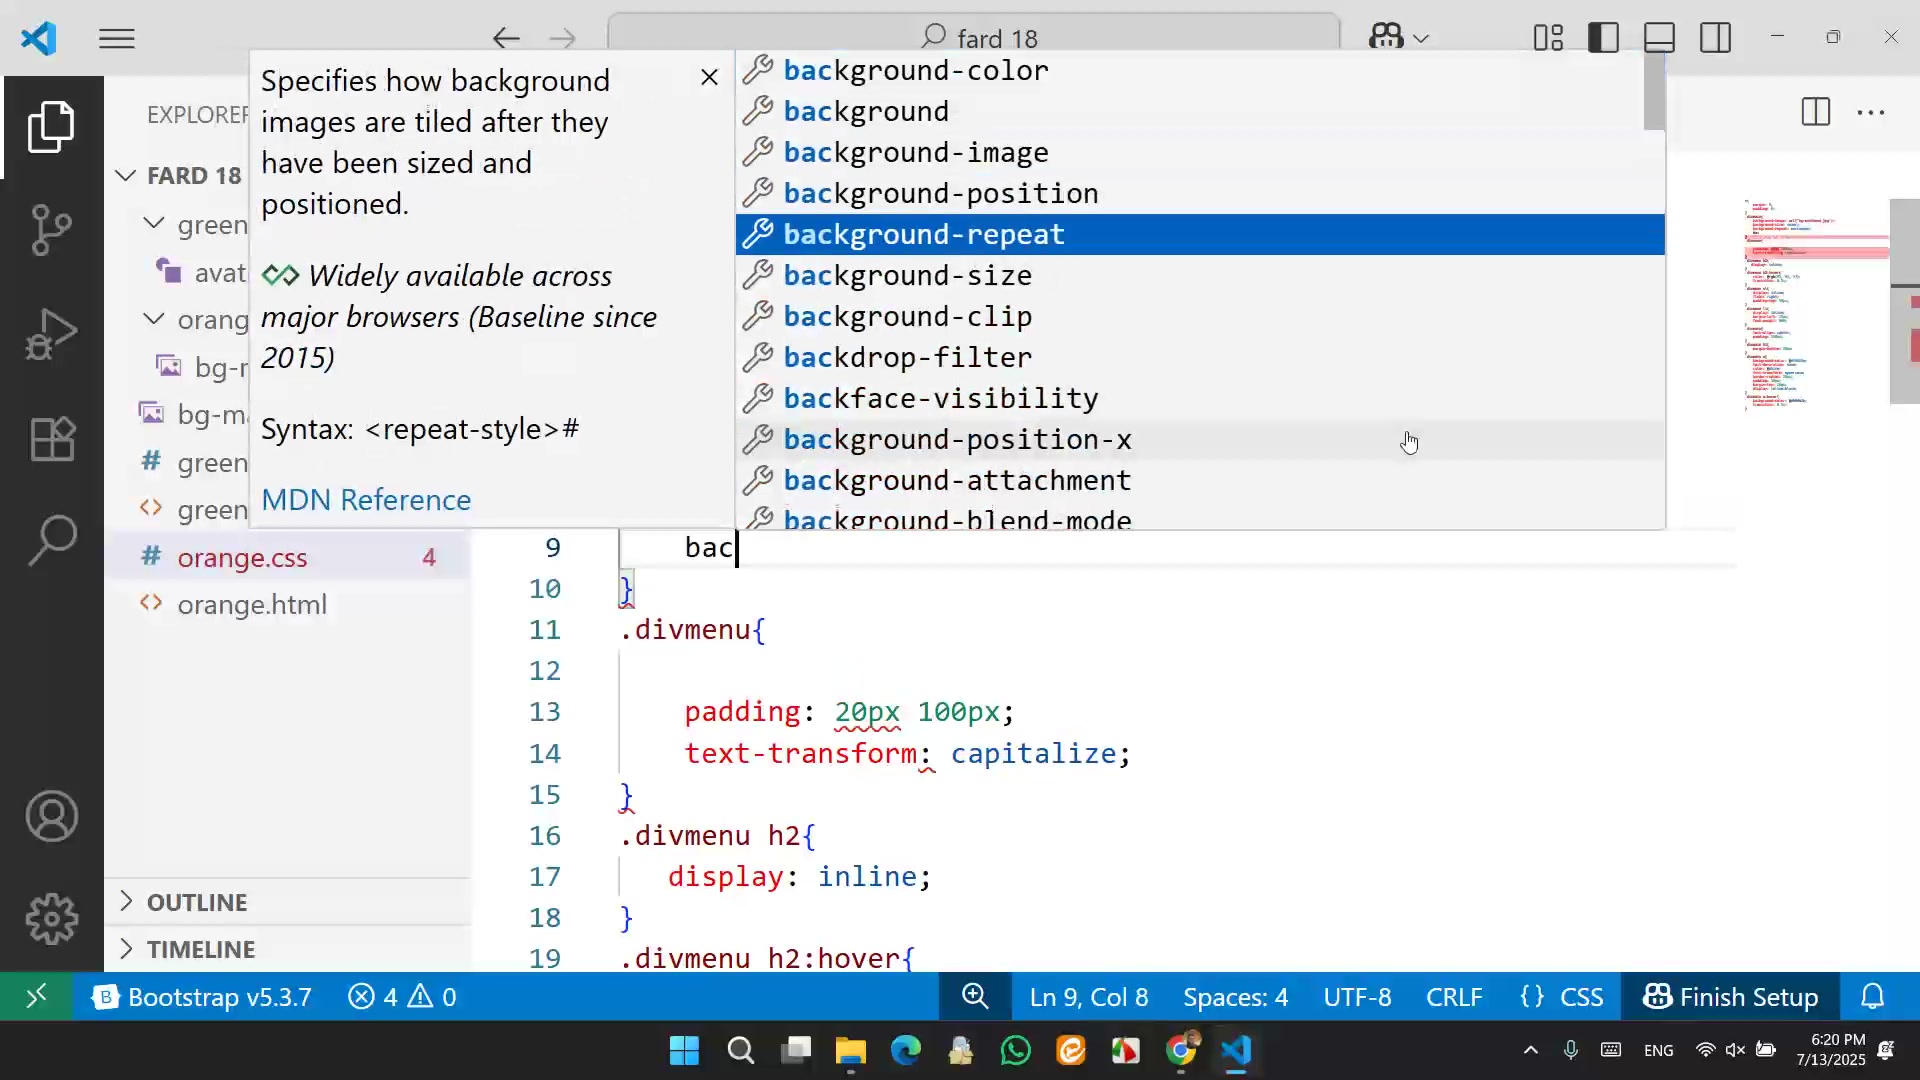Image resolution: width=1920 pixels, height=1080 pixels.
Task: Expand the TIMELINE section
Action: [x=200, y=949]
